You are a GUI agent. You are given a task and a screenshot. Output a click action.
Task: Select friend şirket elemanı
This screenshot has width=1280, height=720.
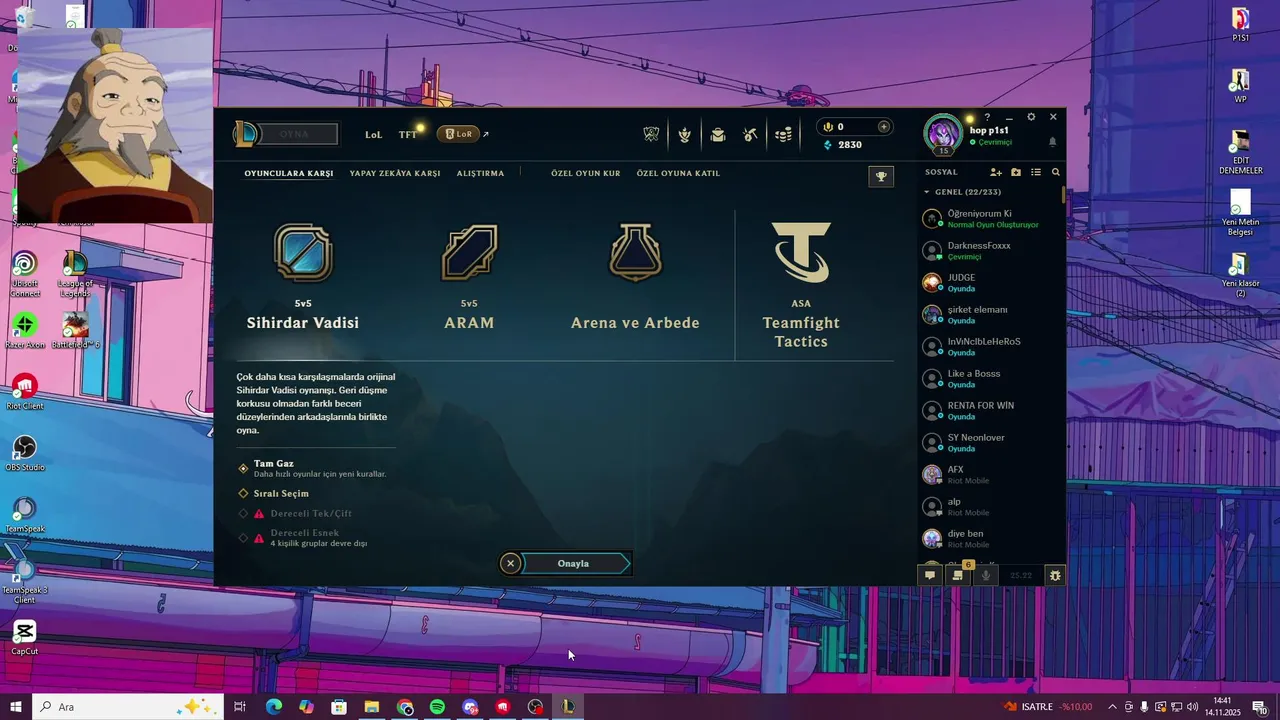(990, 315)
